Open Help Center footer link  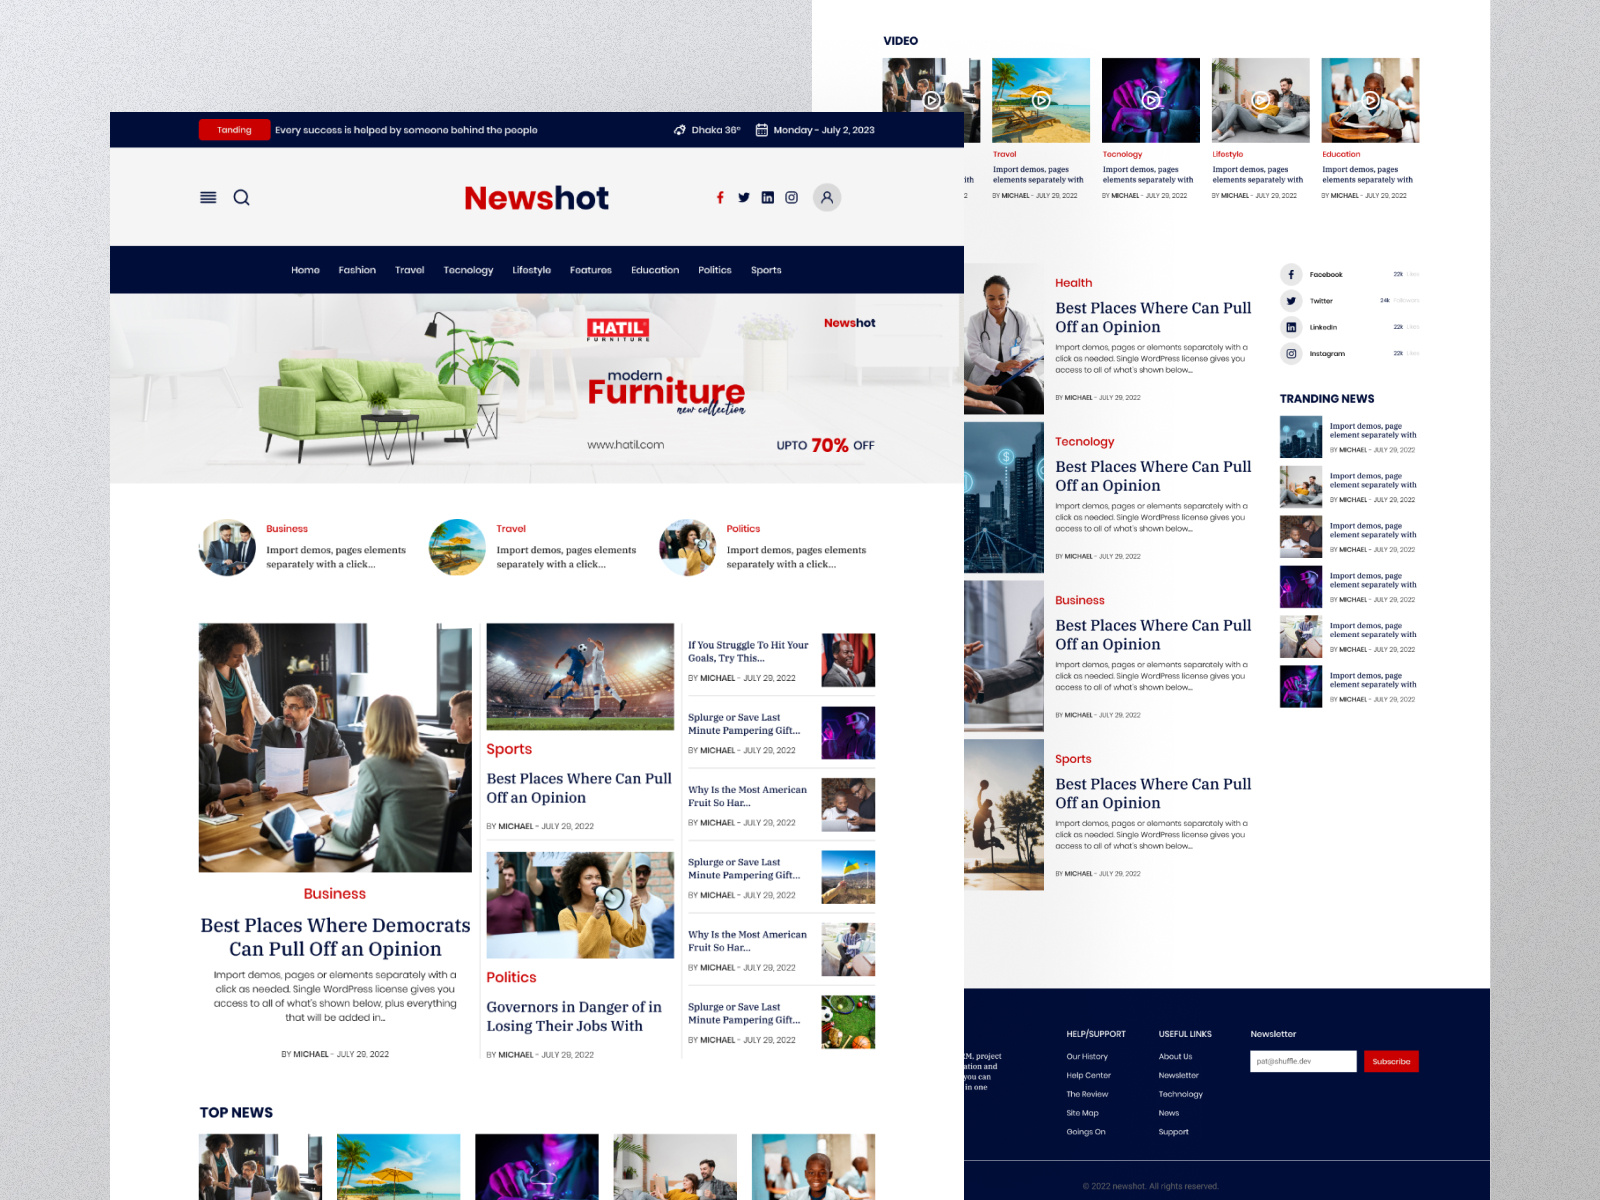pos(1089,1076)
